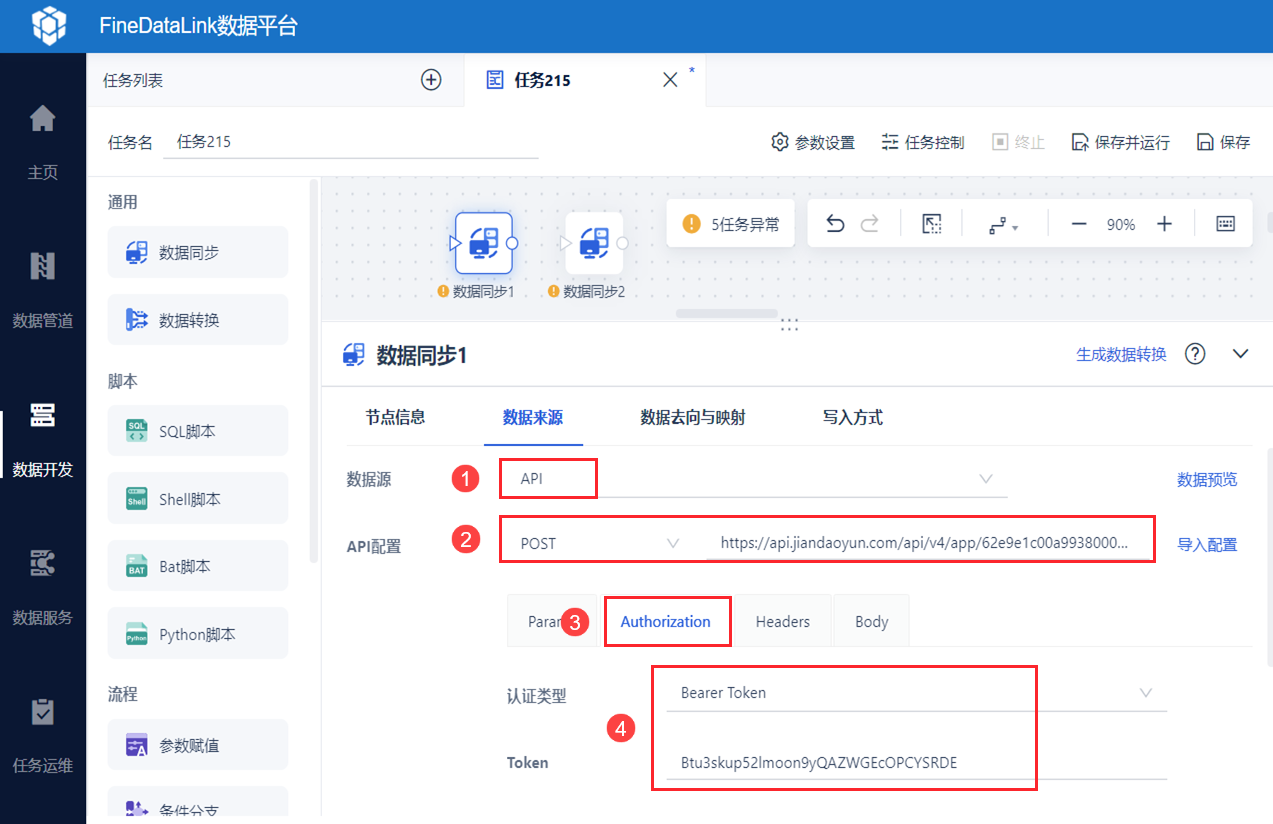
Task: Select the 数据同步 component
Action: (x=198, y=252)
